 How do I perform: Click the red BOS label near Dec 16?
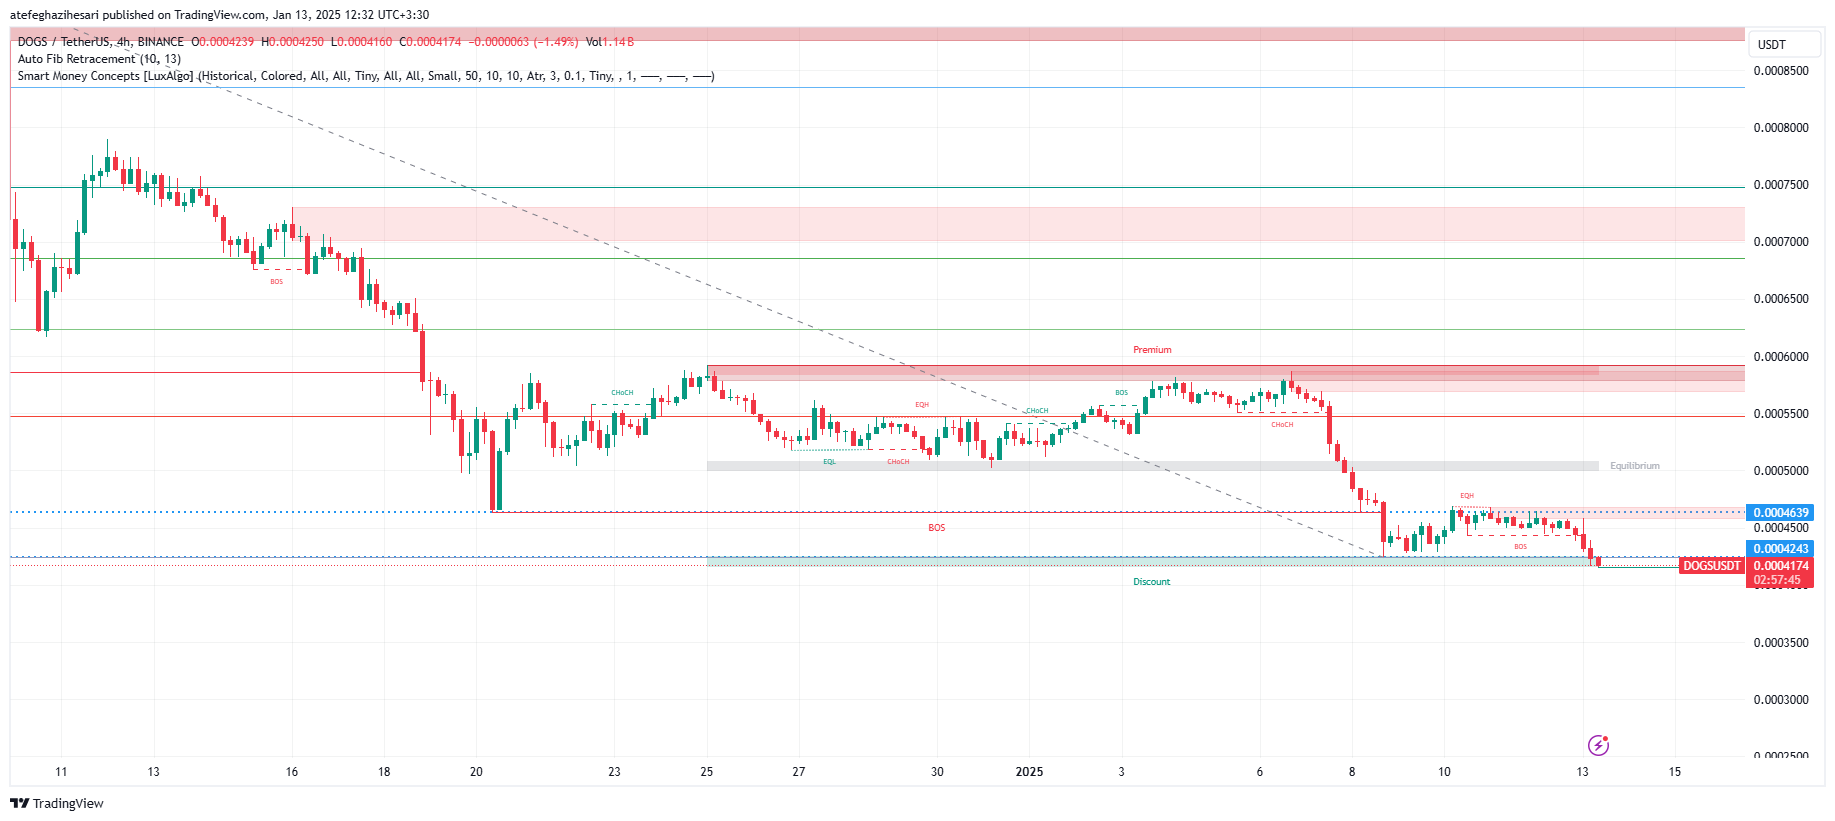pyautogui.click(x=276, y=282)
